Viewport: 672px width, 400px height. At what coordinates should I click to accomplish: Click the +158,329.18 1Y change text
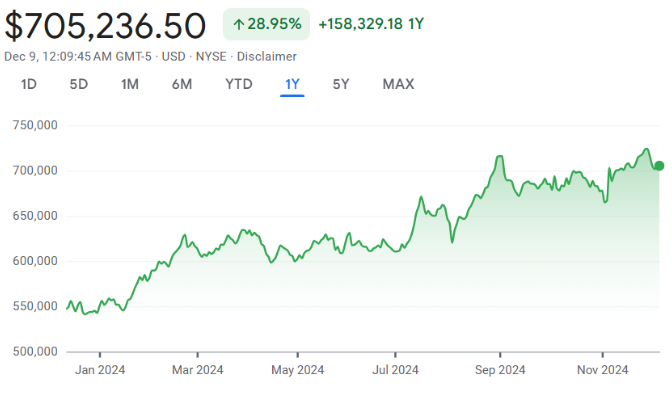pyautogui.click(x=371, y=24)
